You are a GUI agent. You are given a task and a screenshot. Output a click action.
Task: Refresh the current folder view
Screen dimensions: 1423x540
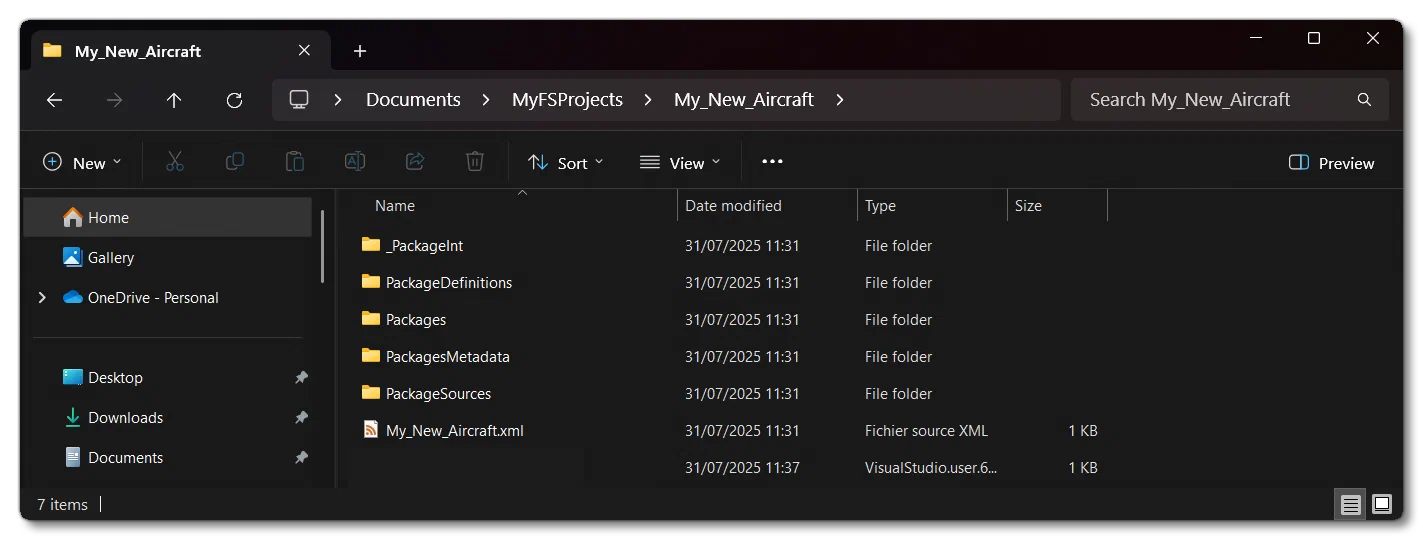(234, 100)
